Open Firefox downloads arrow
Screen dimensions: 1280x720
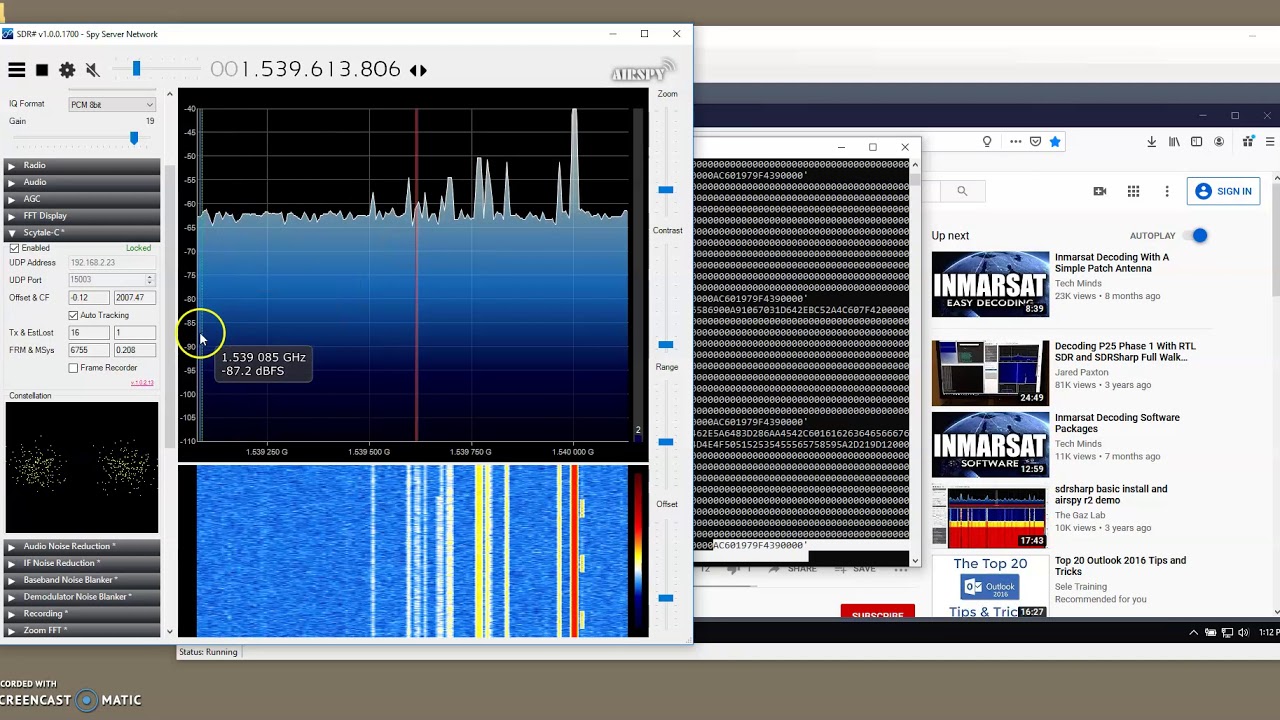click(1152, 142)
